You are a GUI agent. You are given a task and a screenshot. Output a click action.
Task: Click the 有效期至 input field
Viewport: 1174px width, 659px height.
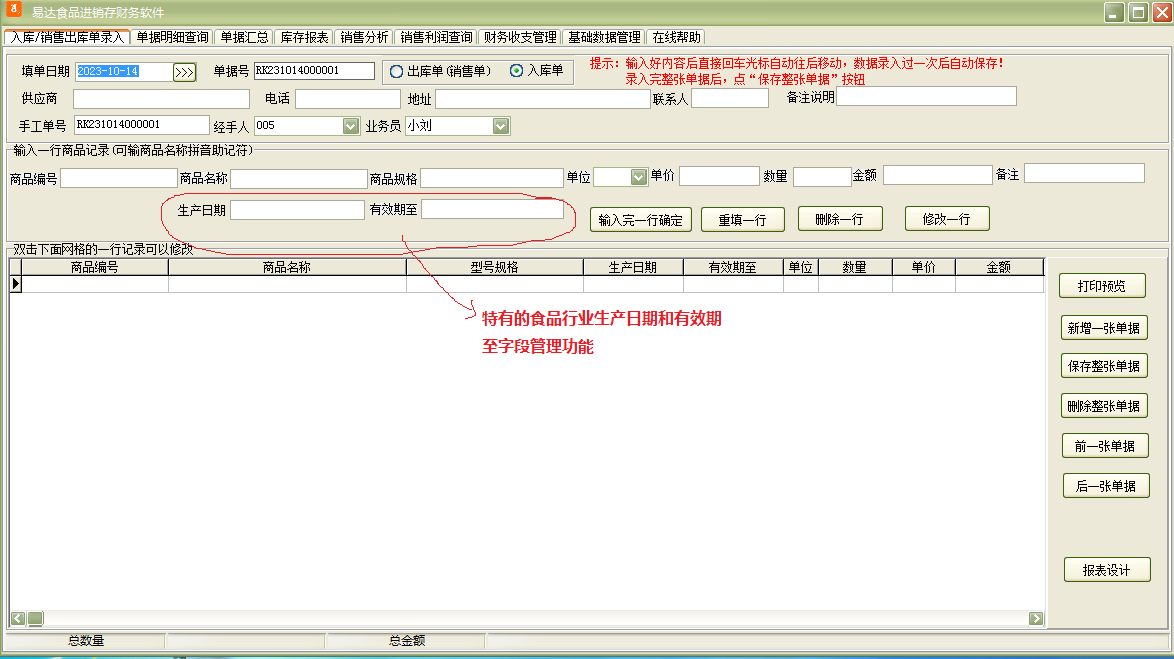coord(493,209)
